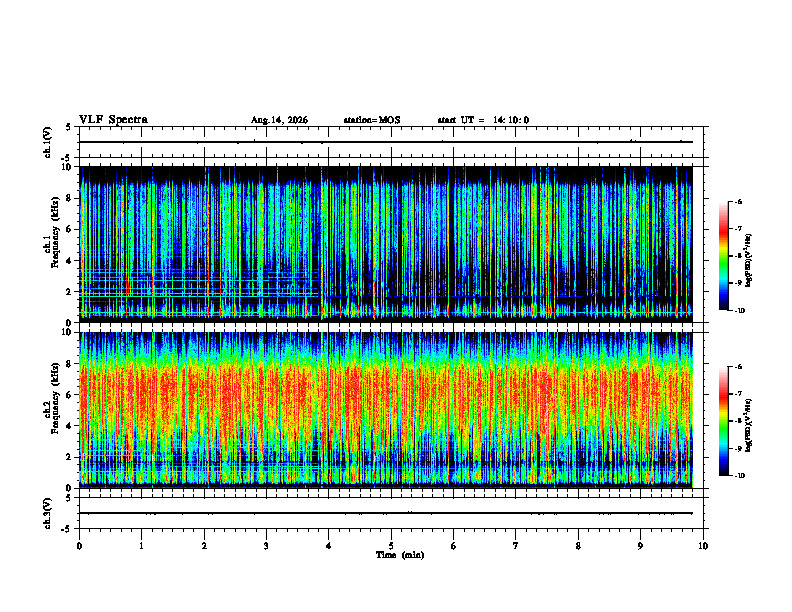Click the "10" label ending the time axis
This screenshot has width=792, height=612.
click(703, 546)
